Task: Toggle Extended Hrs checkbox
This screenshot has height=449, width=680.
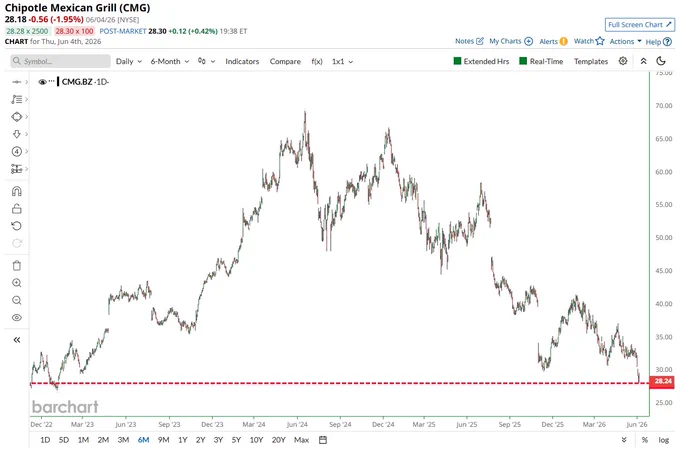Action: click(457, 61)
